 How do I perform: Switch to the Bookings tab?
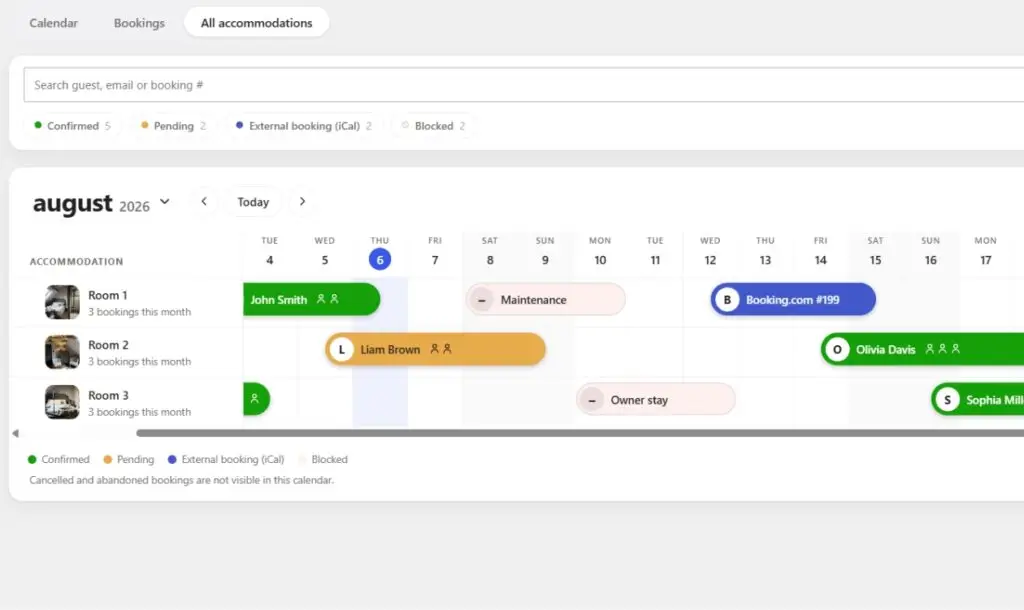click(x=139, y=23)
